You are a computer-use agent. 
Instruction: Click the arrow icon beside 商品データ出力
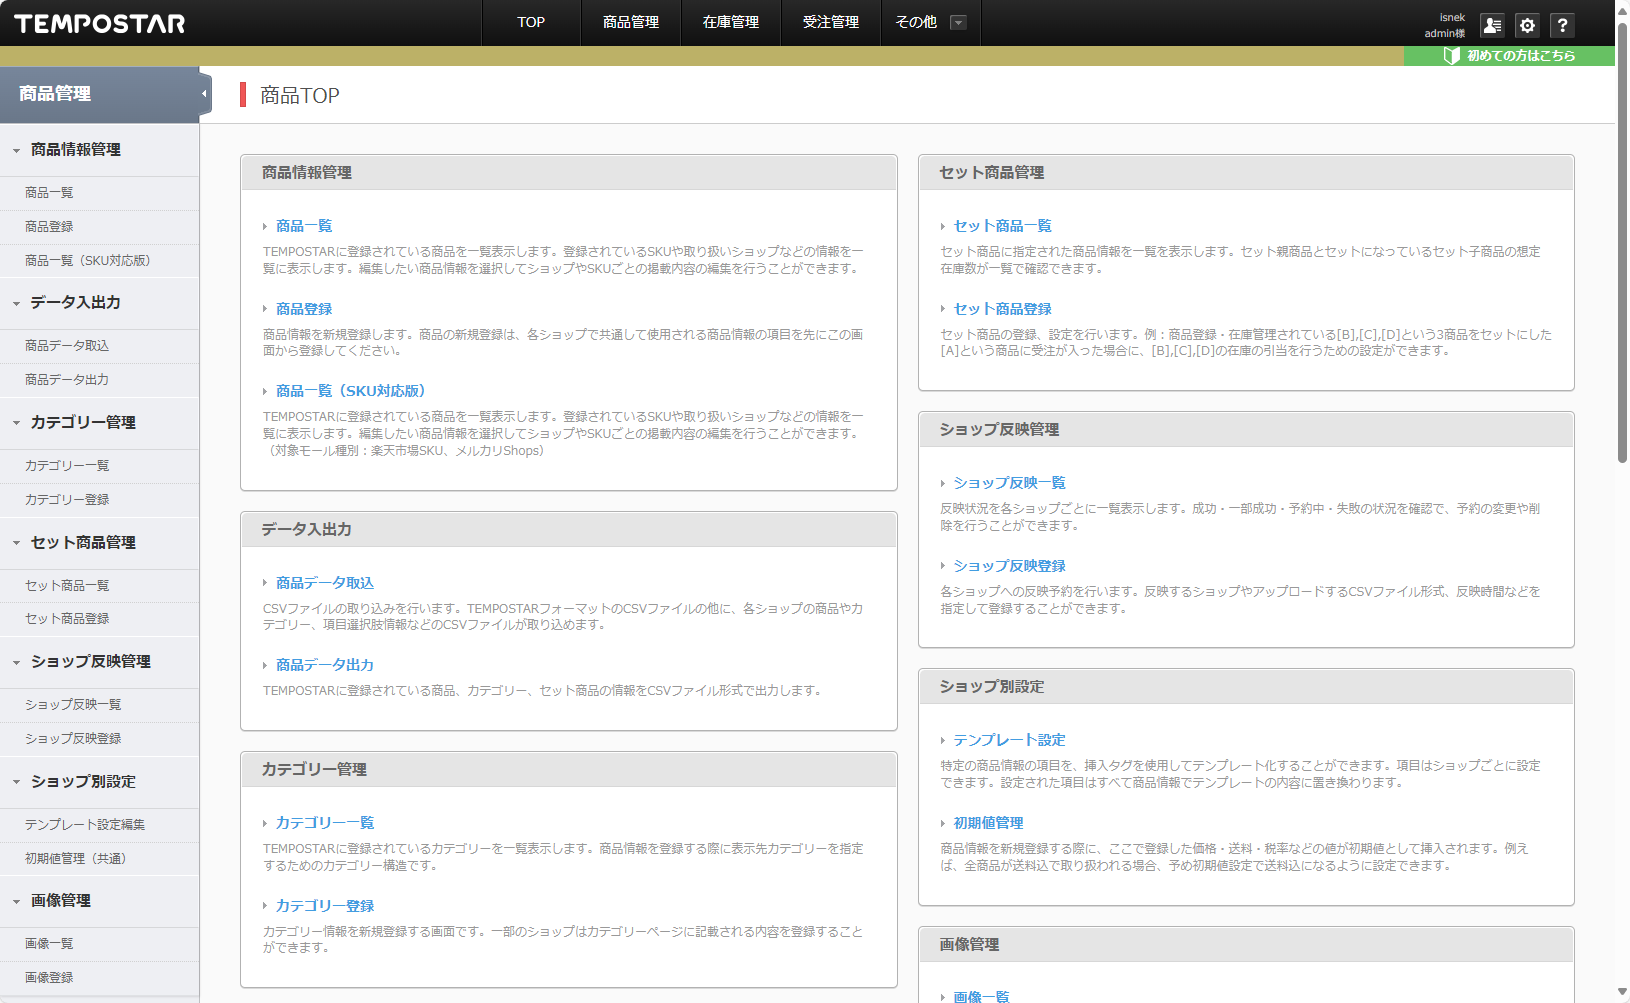pos(266,665)
